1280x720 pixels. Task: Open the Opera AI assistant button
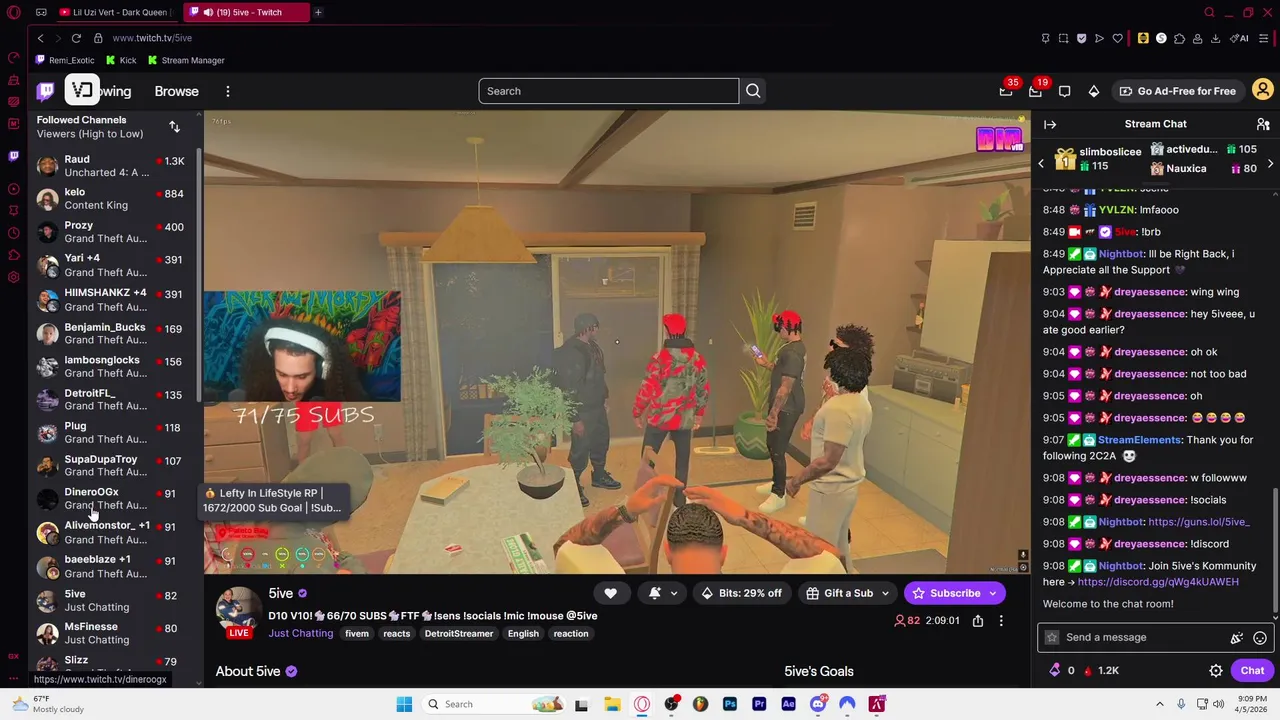pos(1241,38)
